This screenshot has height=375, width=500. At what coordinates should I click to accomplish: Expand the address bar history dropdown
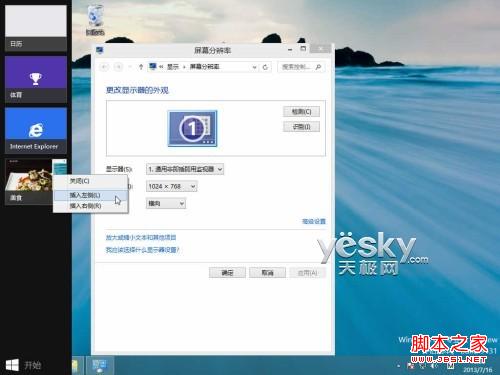tap(254, 67)
